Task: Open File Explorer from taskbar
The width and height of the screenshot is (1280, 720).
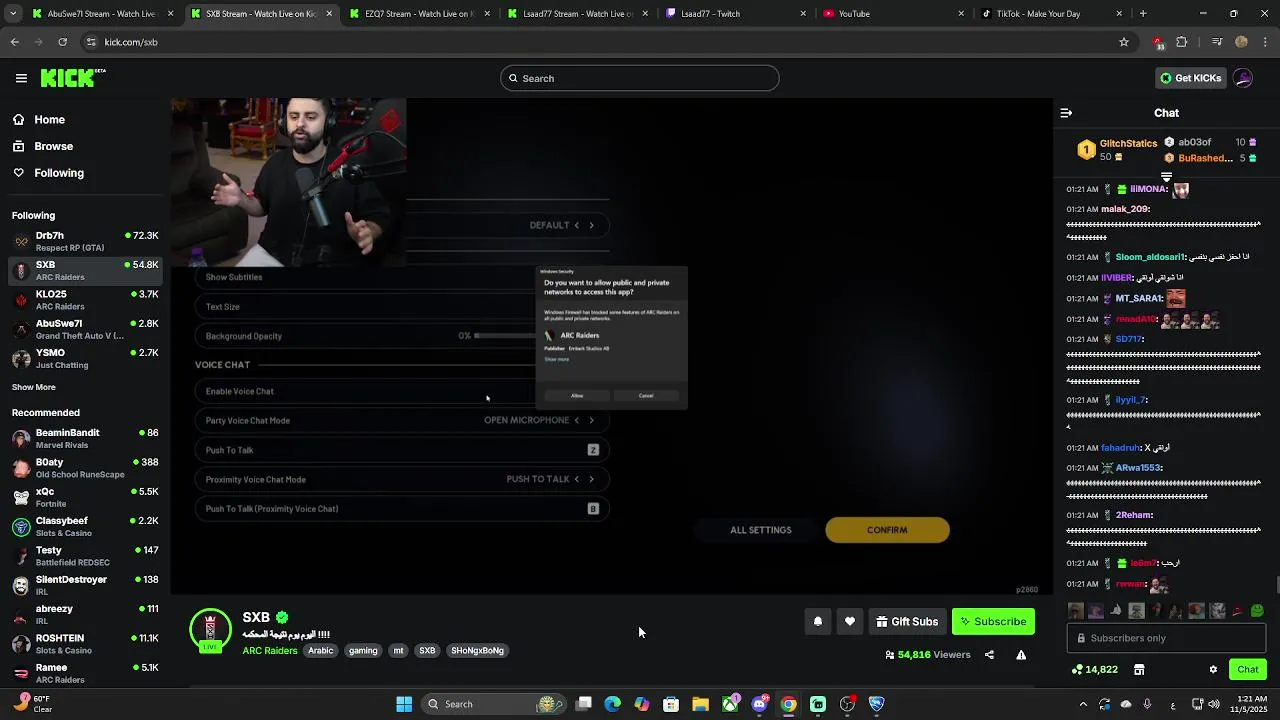Action: [701, 704]
